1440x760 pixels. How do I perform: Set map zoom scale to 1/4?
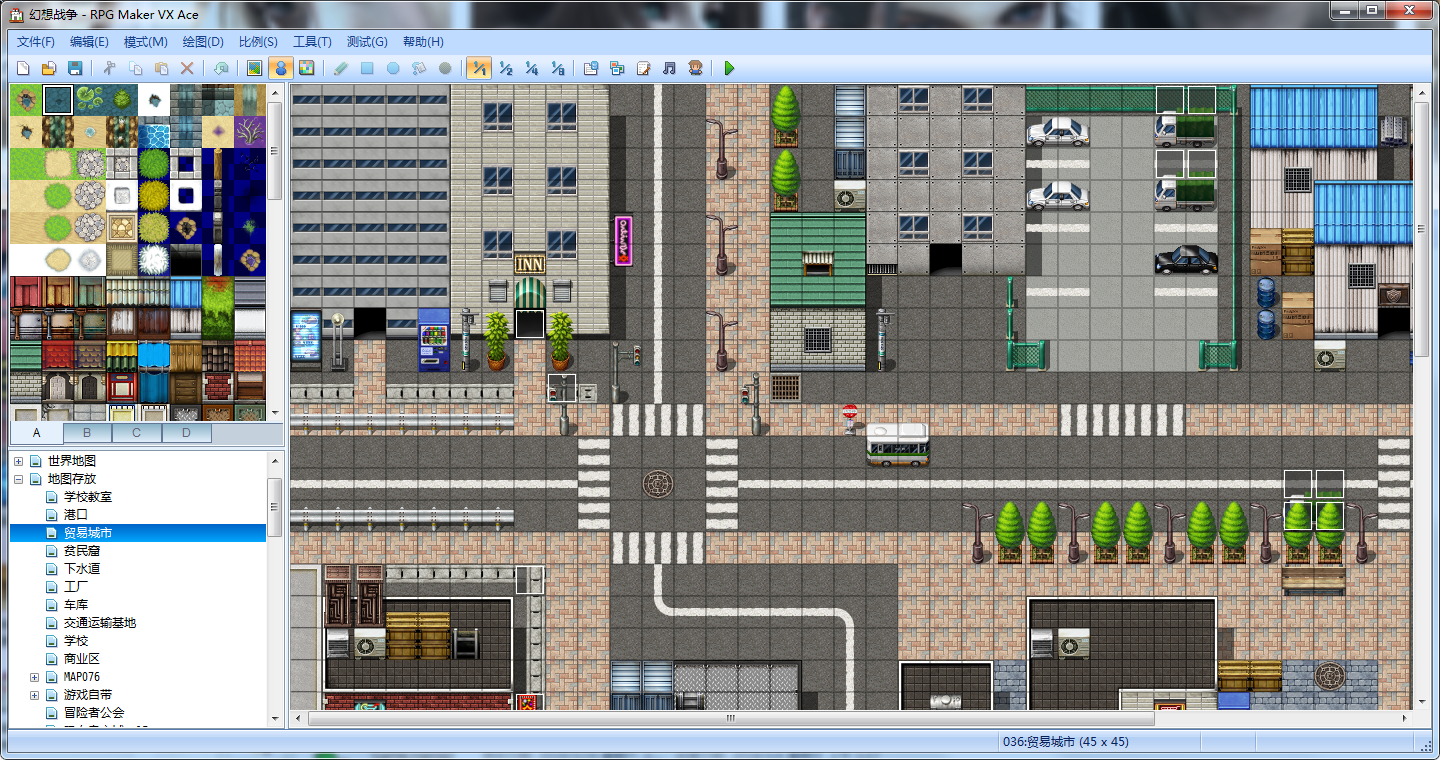pyautogui.click(x=531, y=68)
